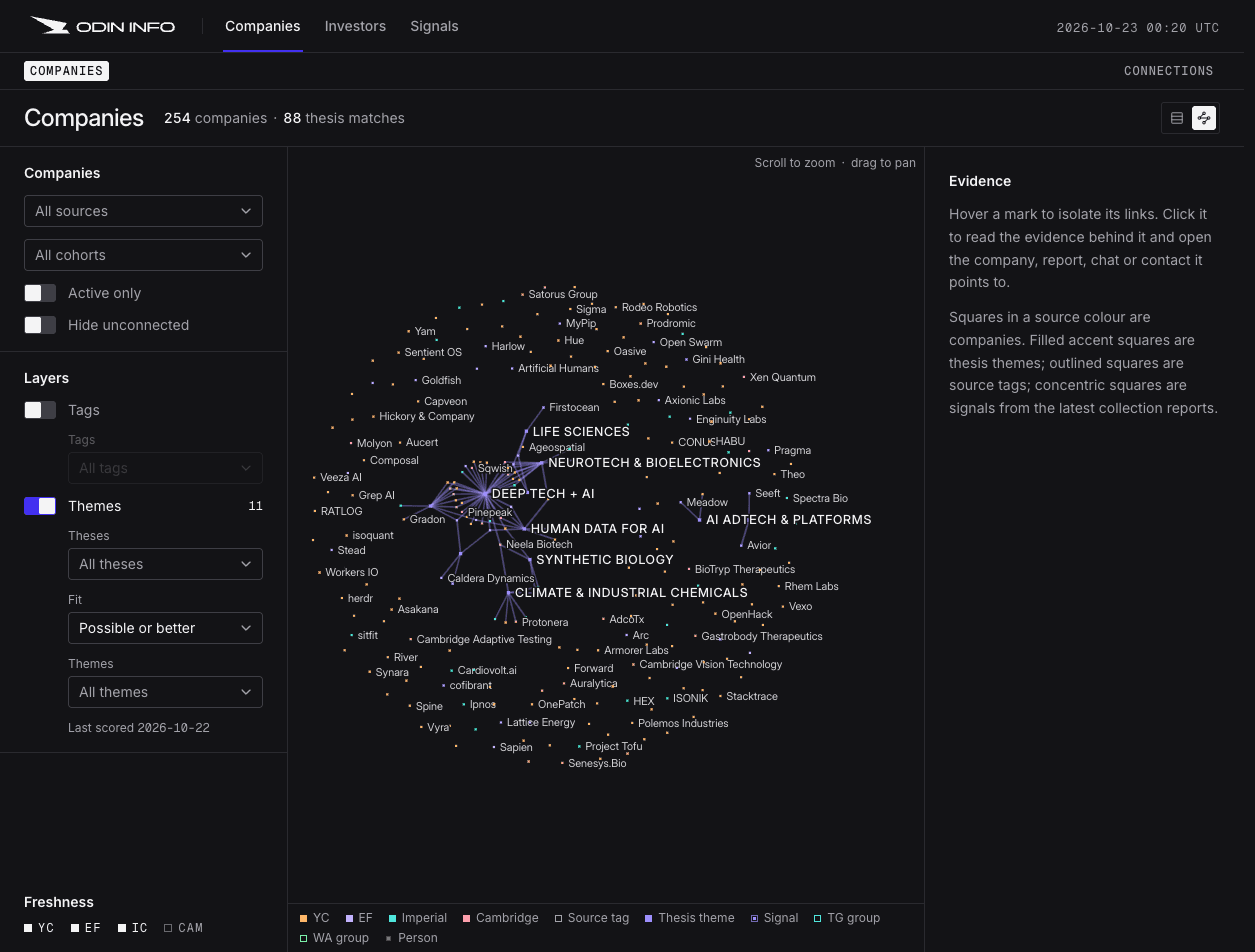Click the 2026-10-23 00:20 UTC timestamp
1255x952 pixels.
coord(1138,28)
